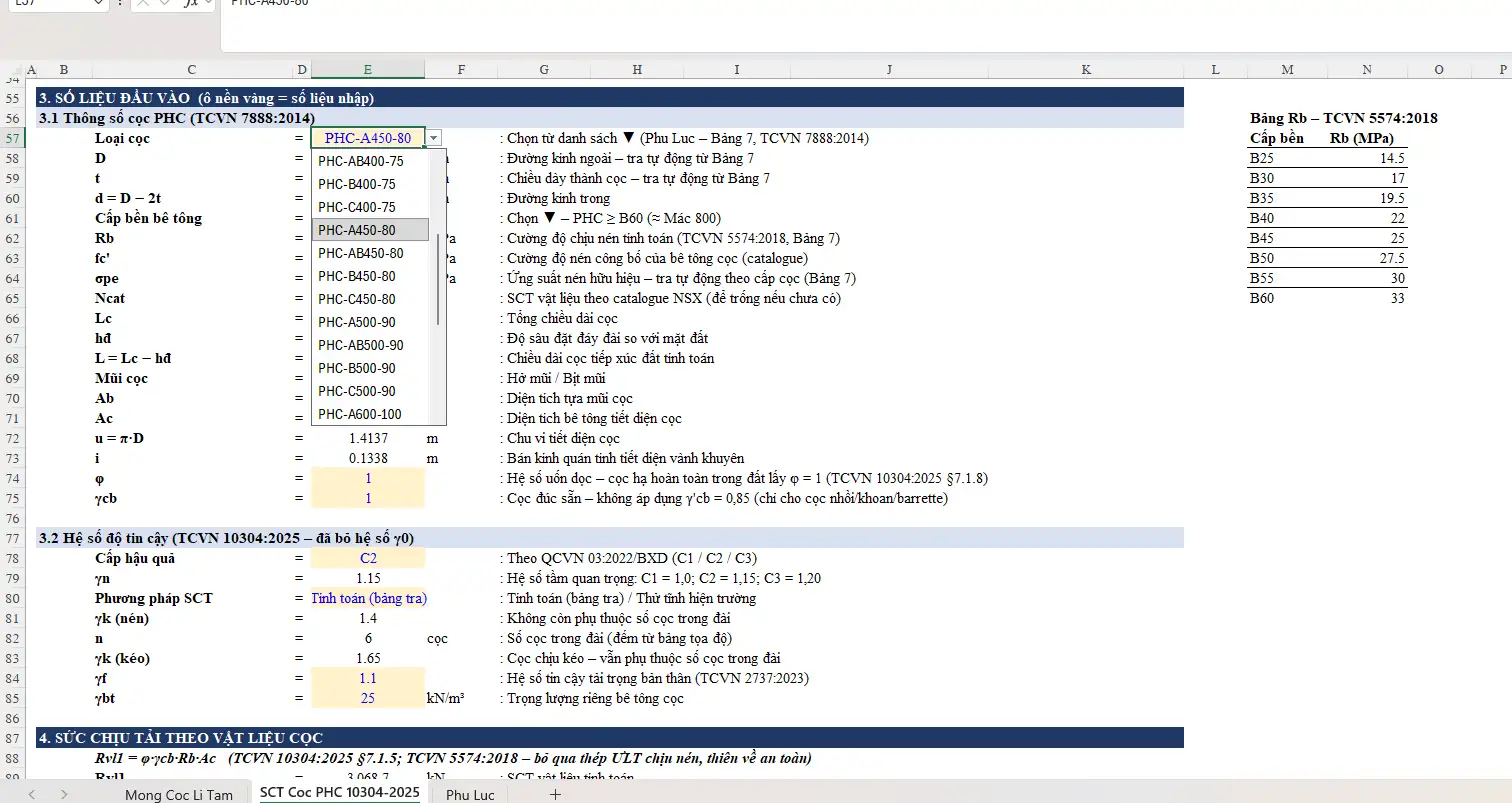
Task: Pick the PHC-AB500-90 option
Action: click(370, 345)
